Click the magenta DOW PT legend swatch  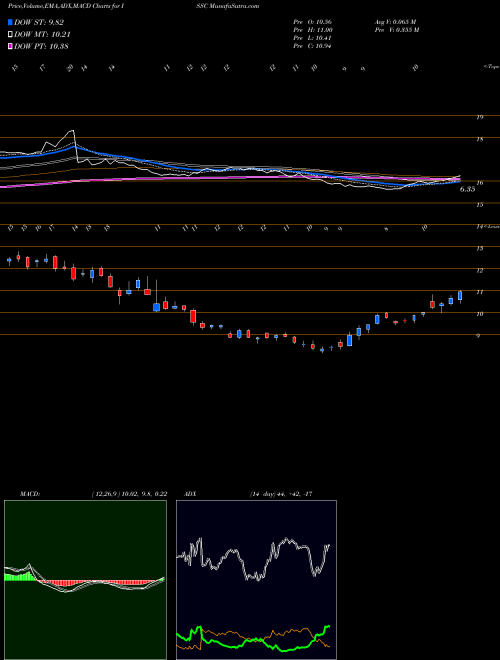coord(11,46)
